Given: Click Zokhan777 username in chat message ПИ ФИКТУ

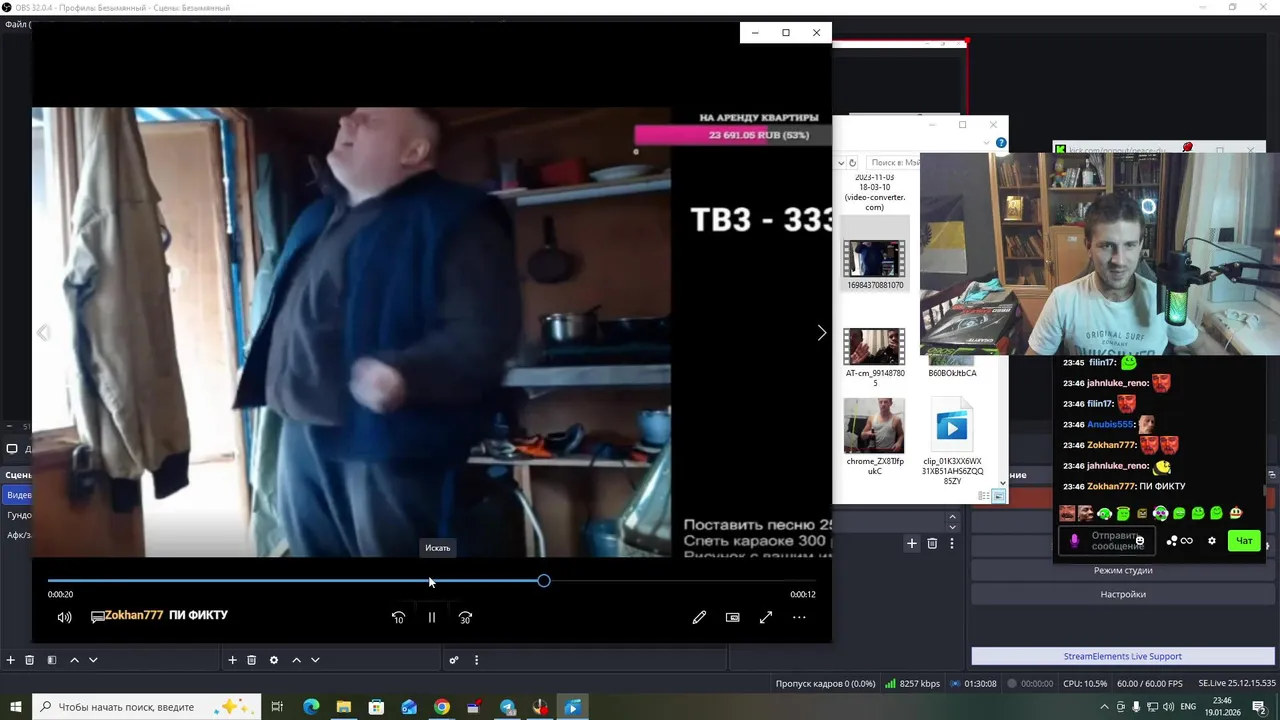Looking at the screenshot, I should tap(1112, 486).
